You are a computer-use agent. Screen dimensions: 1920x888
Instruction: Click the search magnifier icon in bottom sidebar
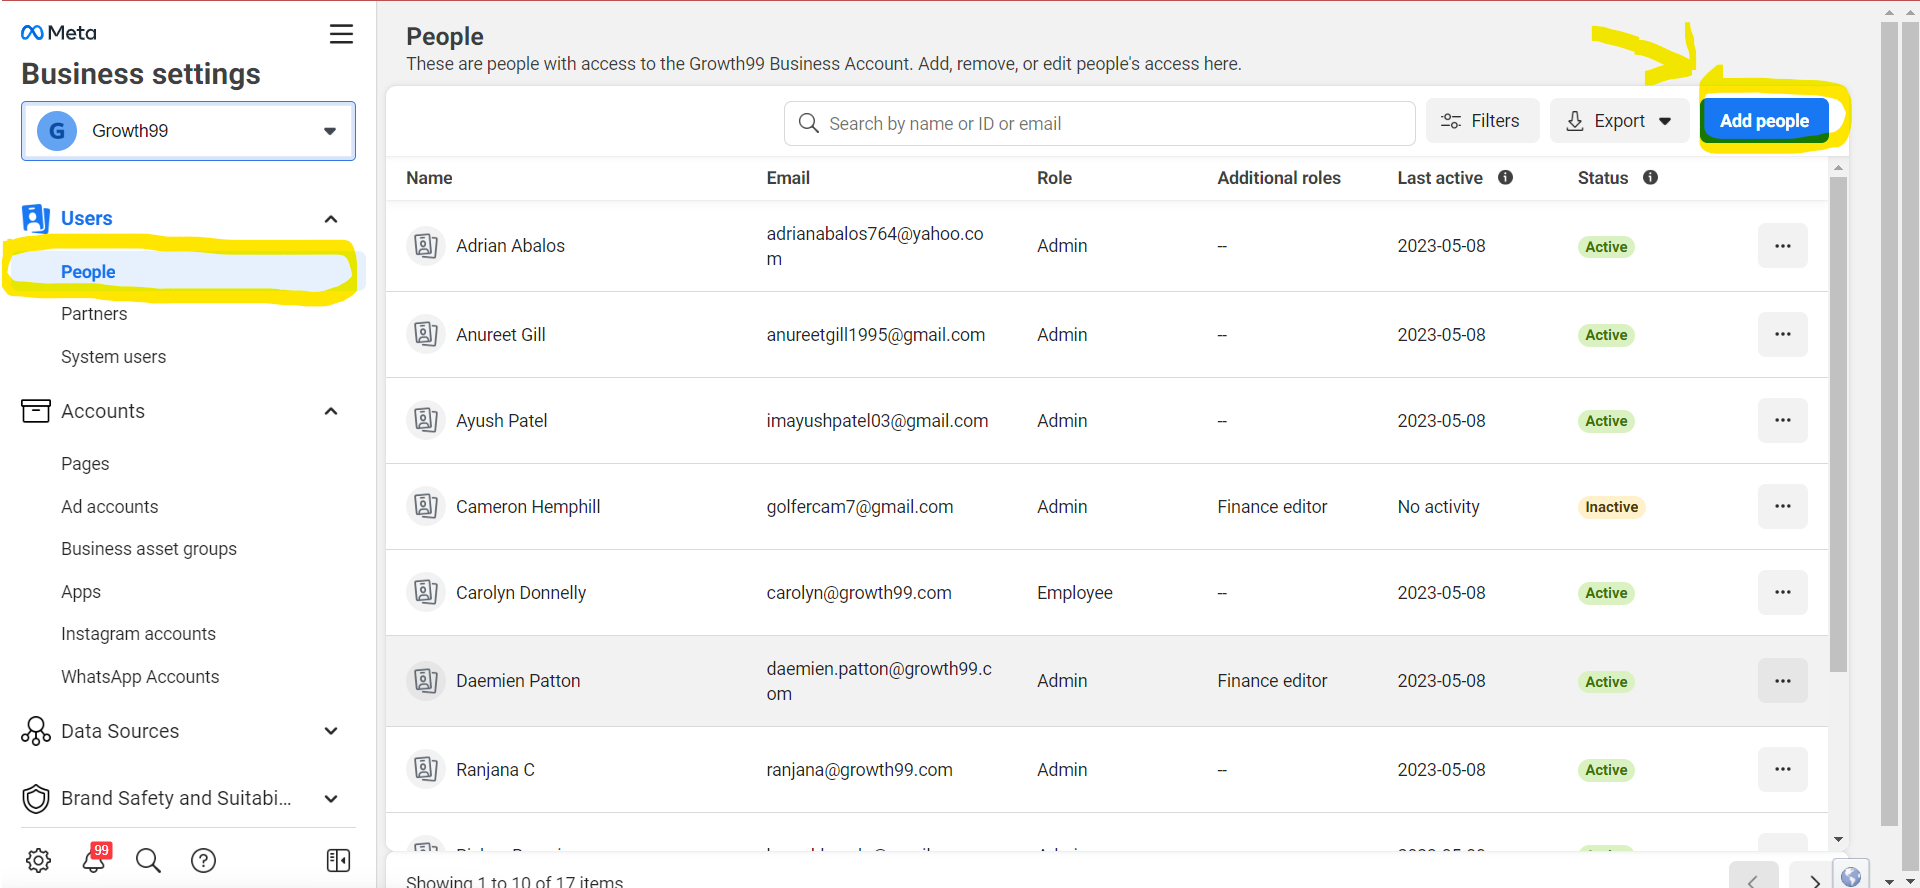pyautogui.click(x=148, y=860)
